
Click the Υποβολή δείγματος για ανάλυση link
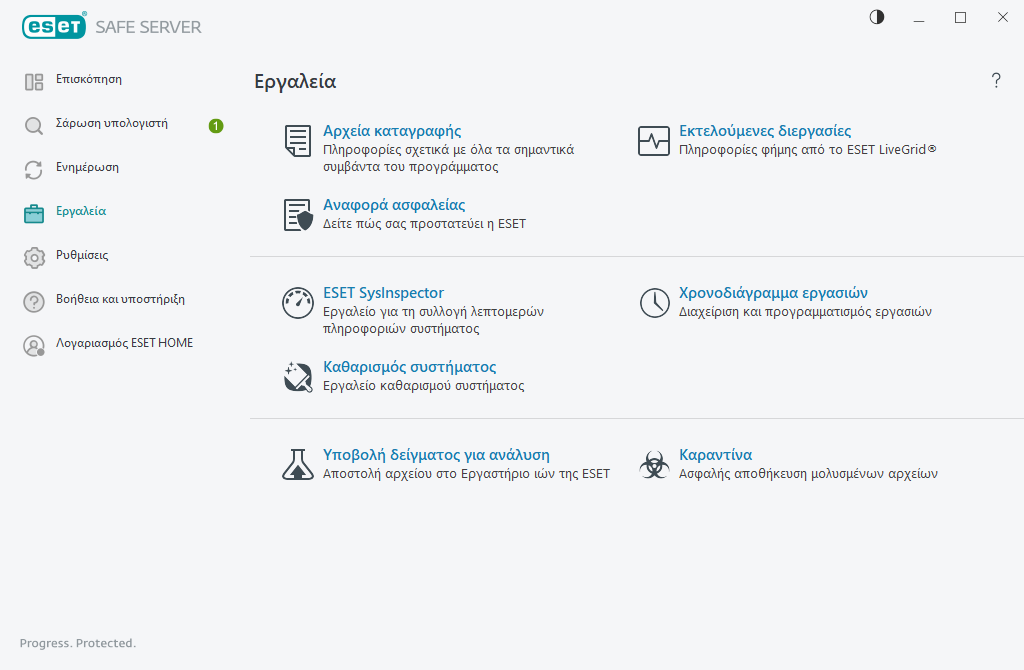[x=436, y=454]
